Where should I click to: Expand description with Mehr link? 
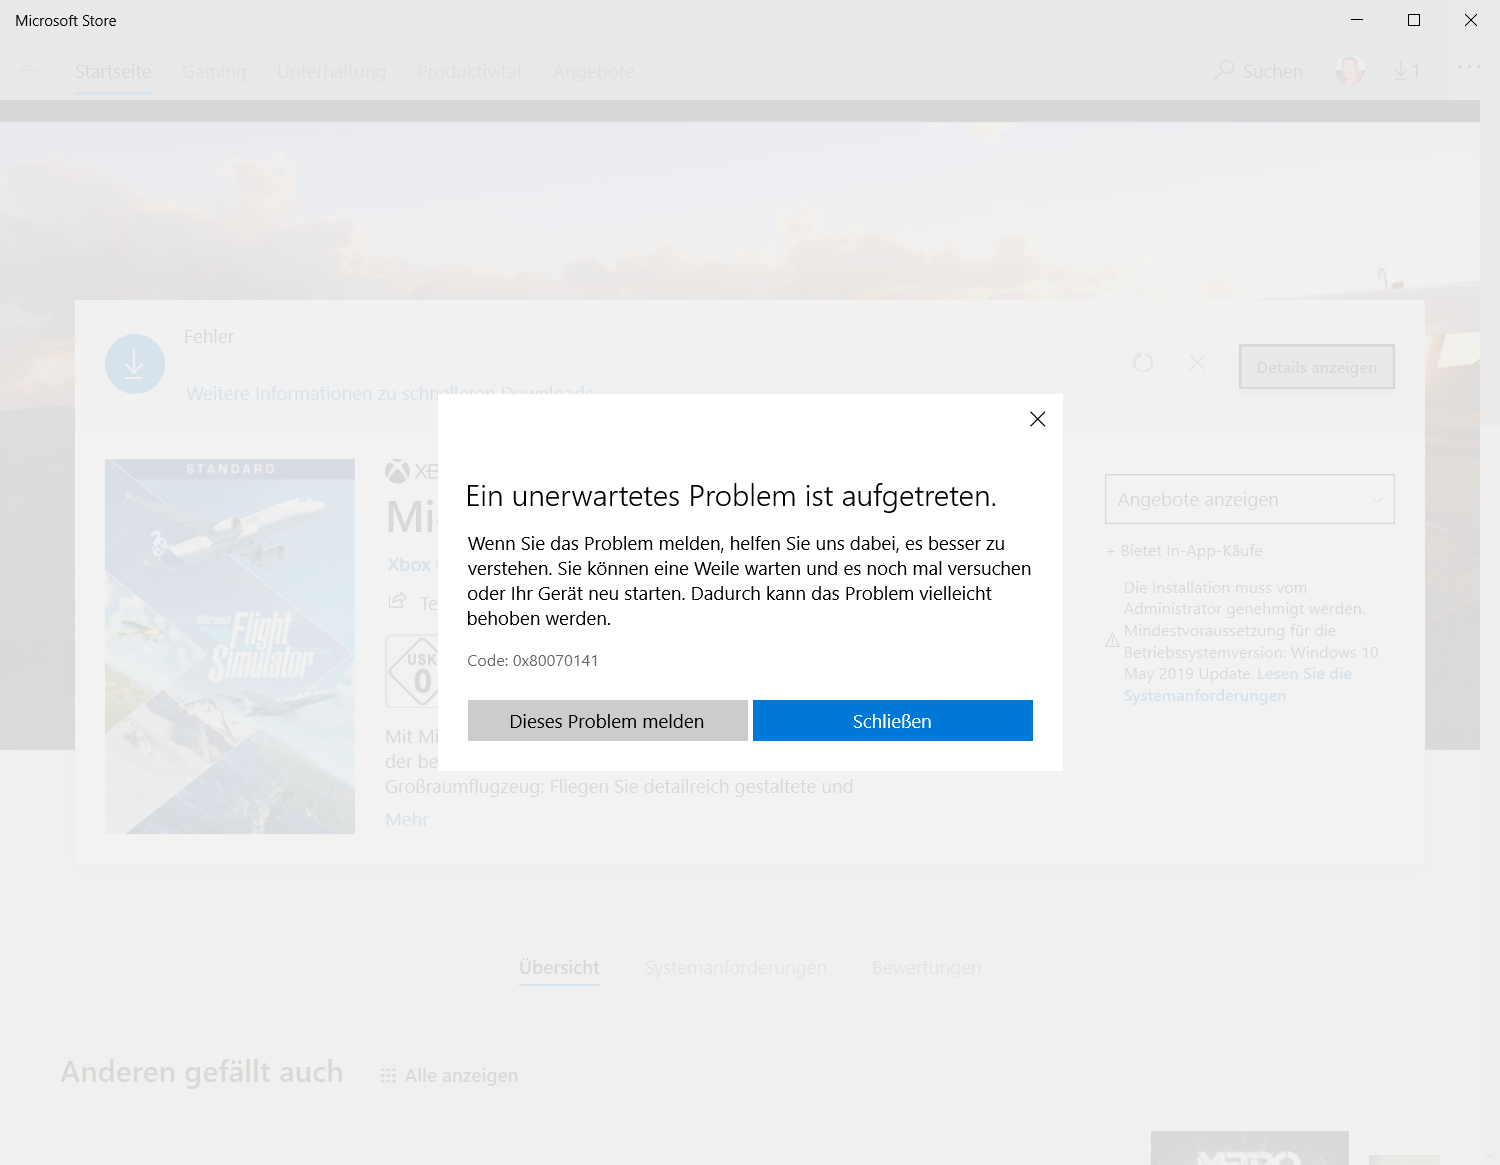pyautogui.click(x=407, y=820)
